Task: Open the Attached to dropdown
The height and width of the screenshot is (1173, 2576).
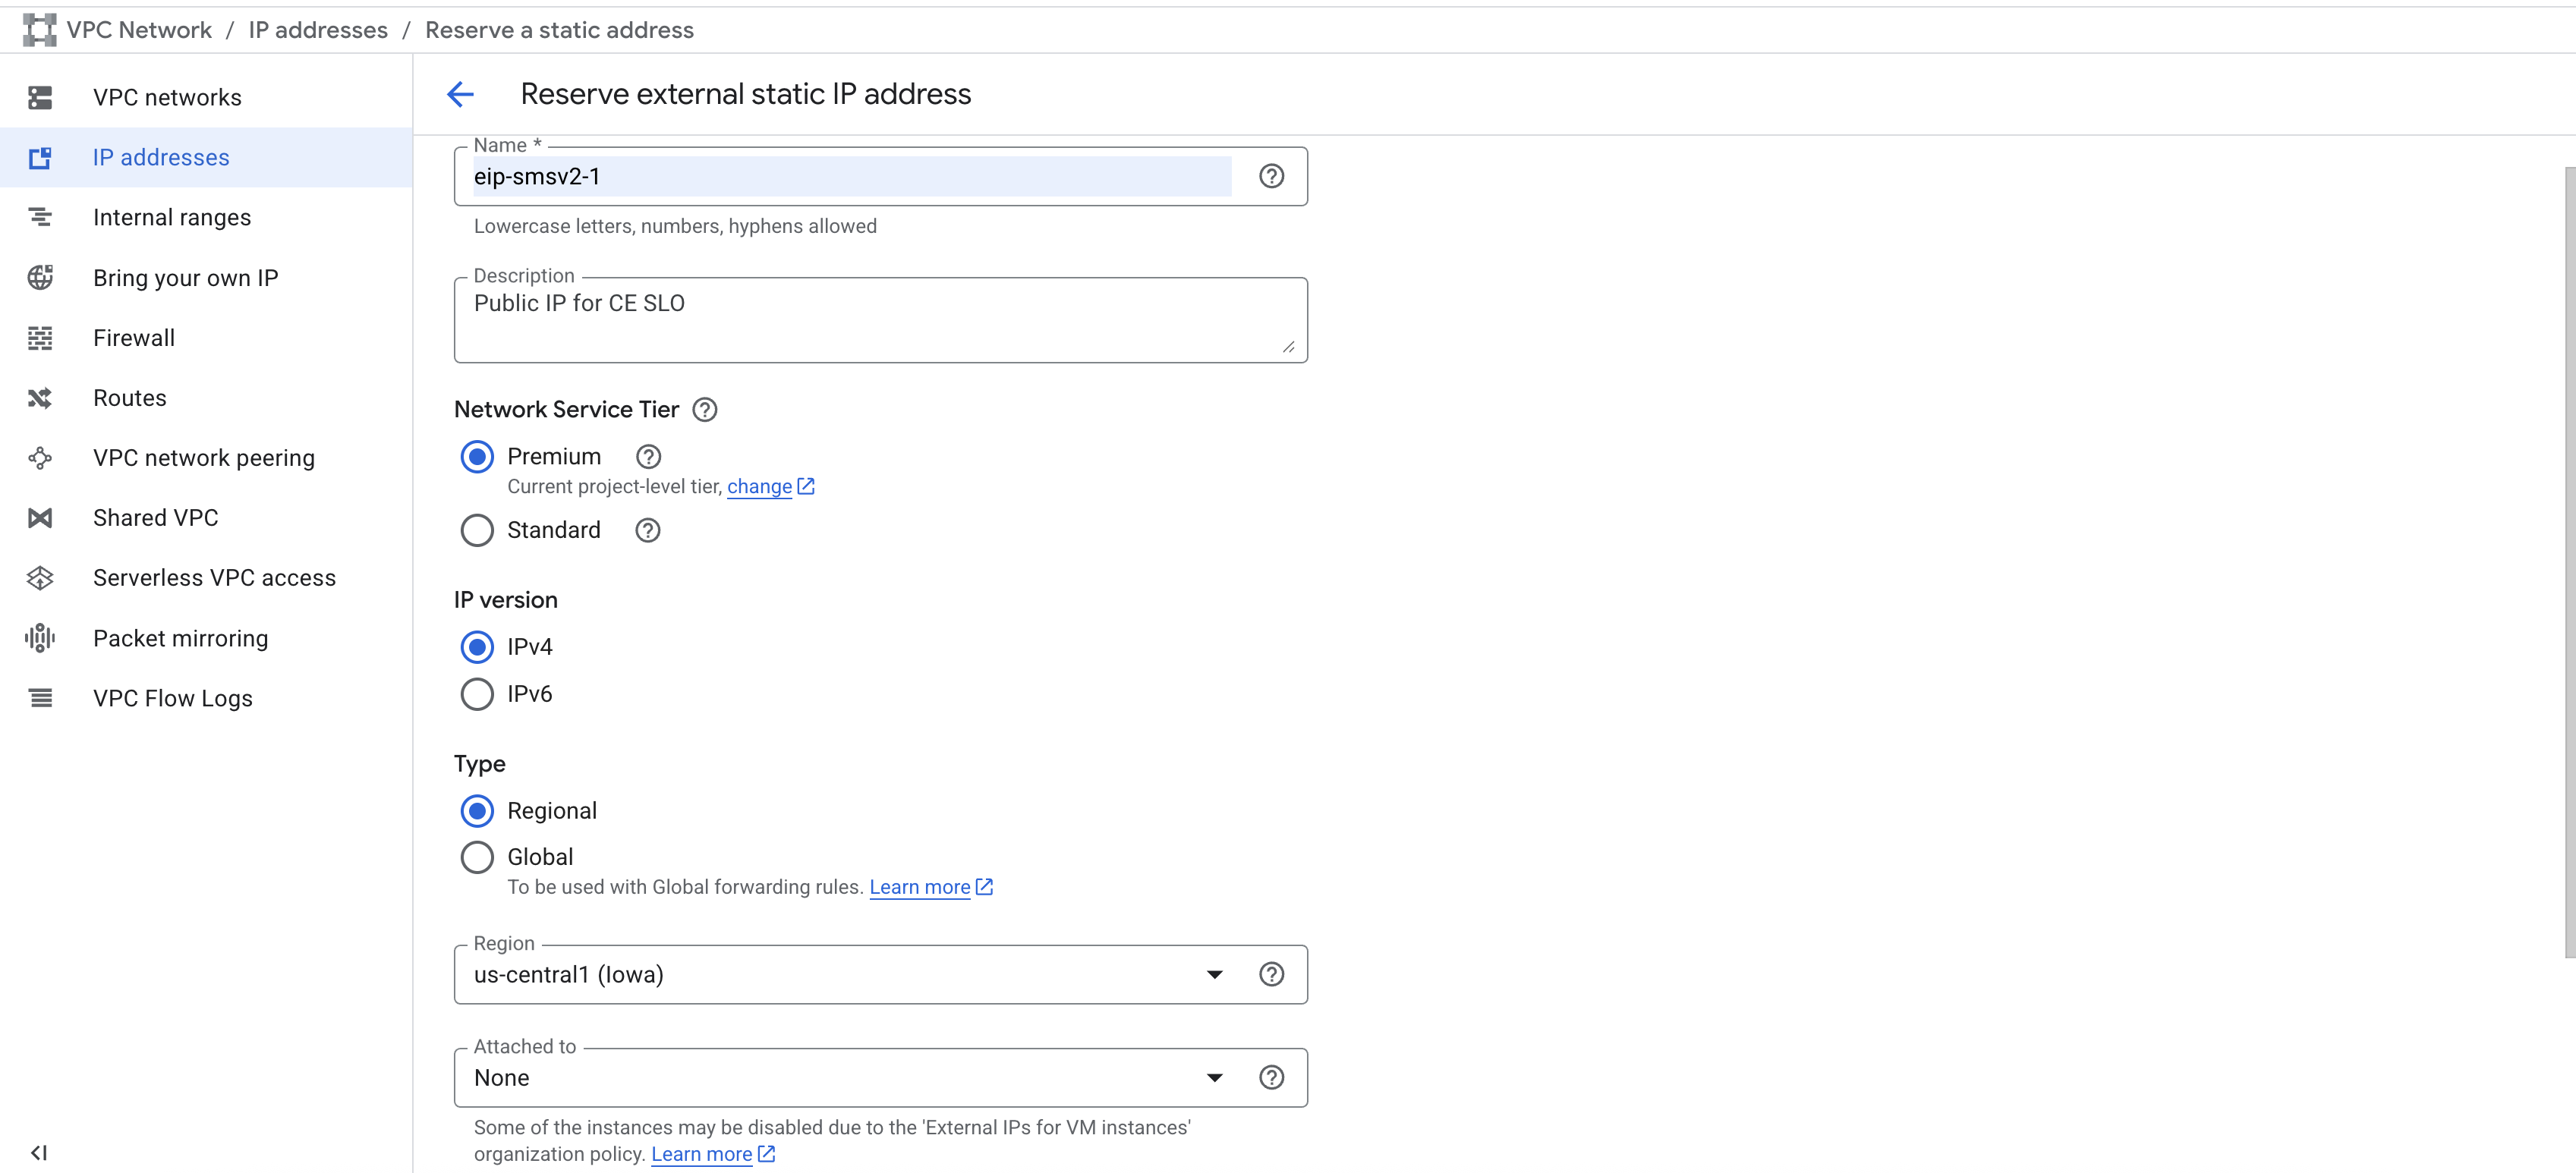Action: (x=1214, y=1077)
